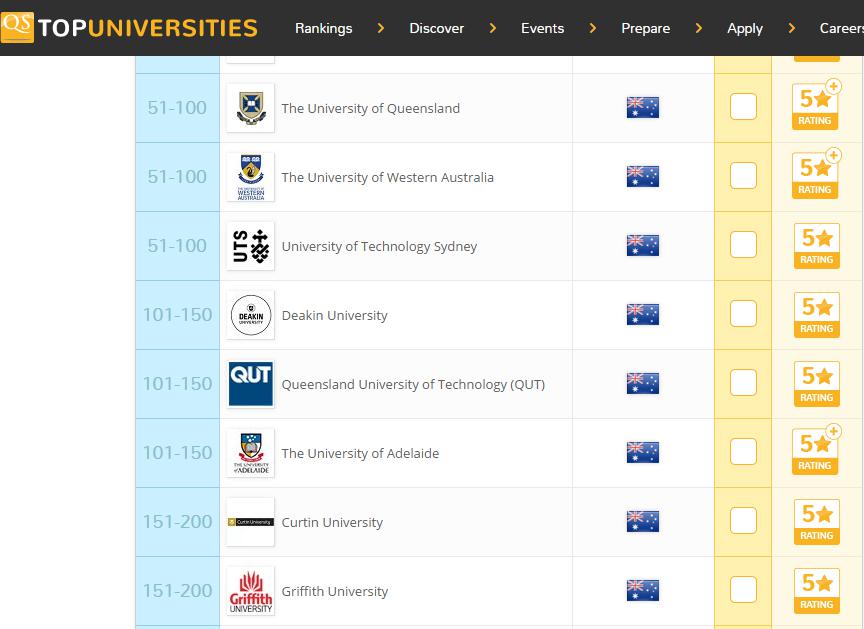Open the Apply menu item
Viewport: 864px width, 629px height.
pyautogui.click(x=744, y=28)
